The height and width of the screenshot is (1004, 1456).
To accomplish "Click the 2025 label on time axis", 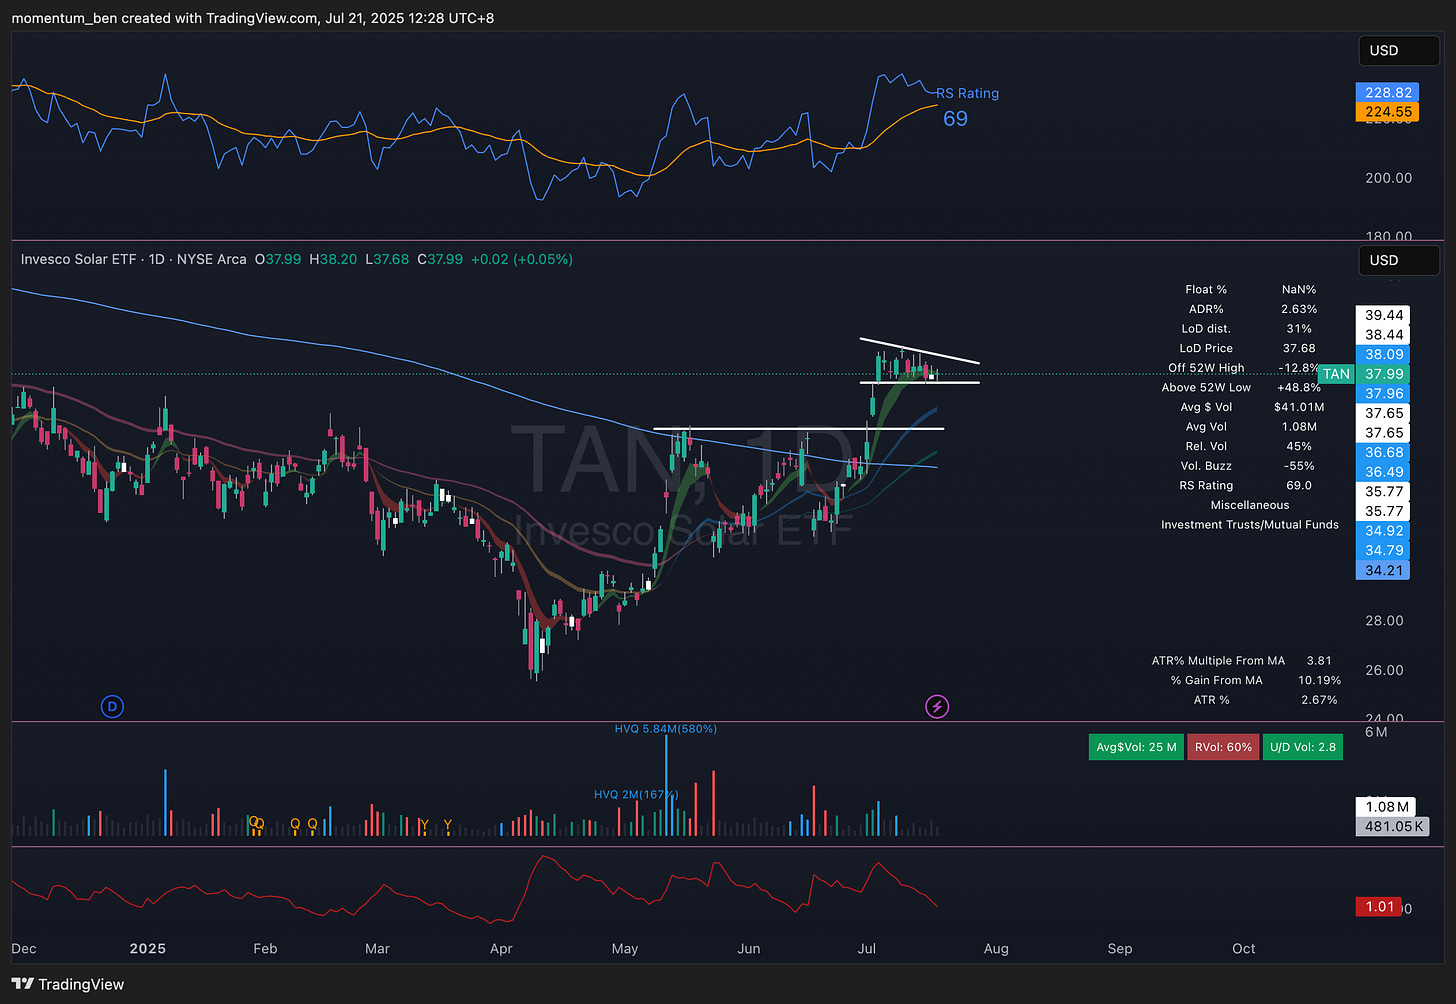I will (147, 948).
